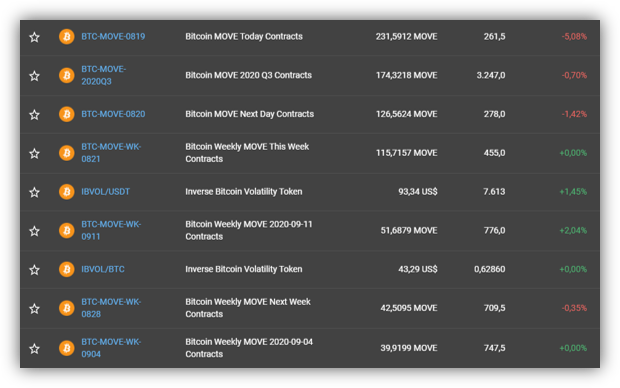Select price '747,5'
Screen dimensions: 620x388
point(494,348)
